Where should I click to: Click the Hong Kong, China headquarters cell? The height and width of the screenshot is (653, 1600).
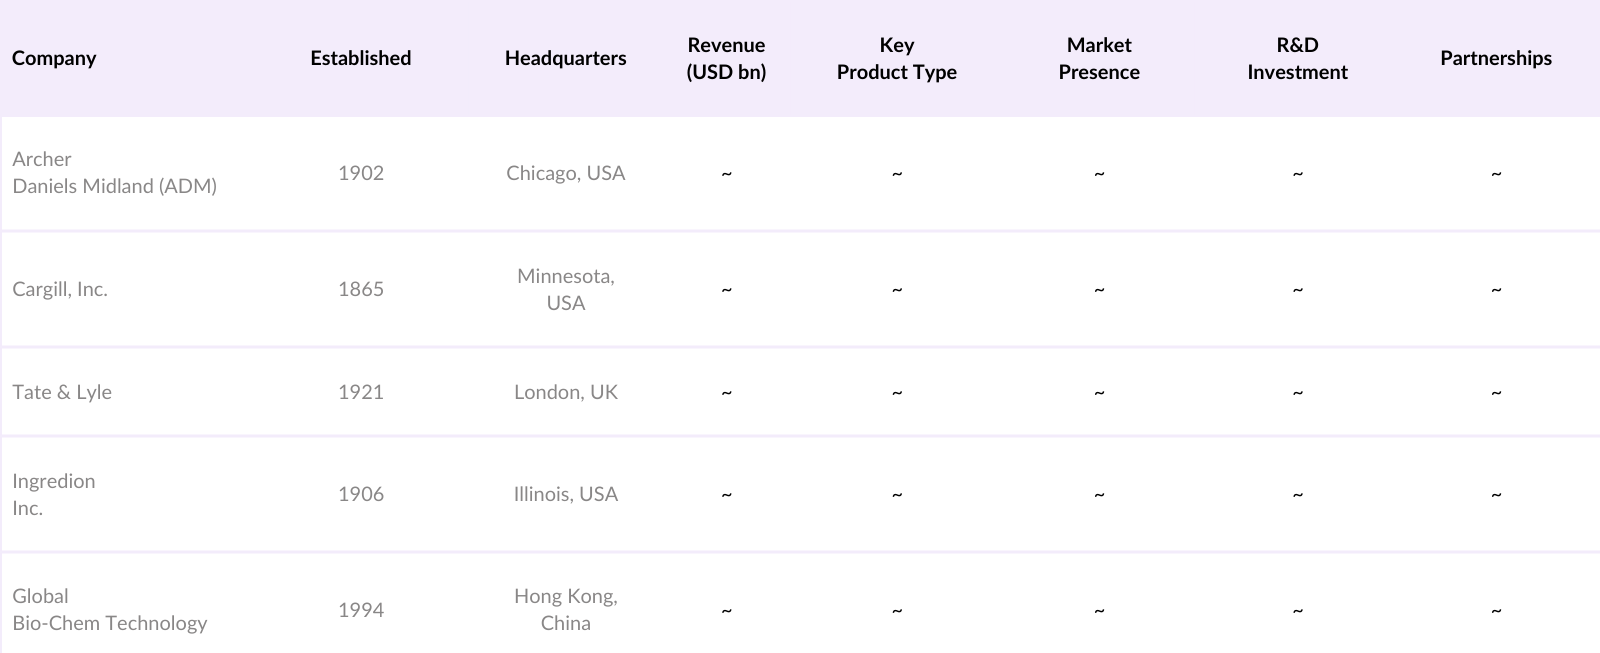[565, 610]
